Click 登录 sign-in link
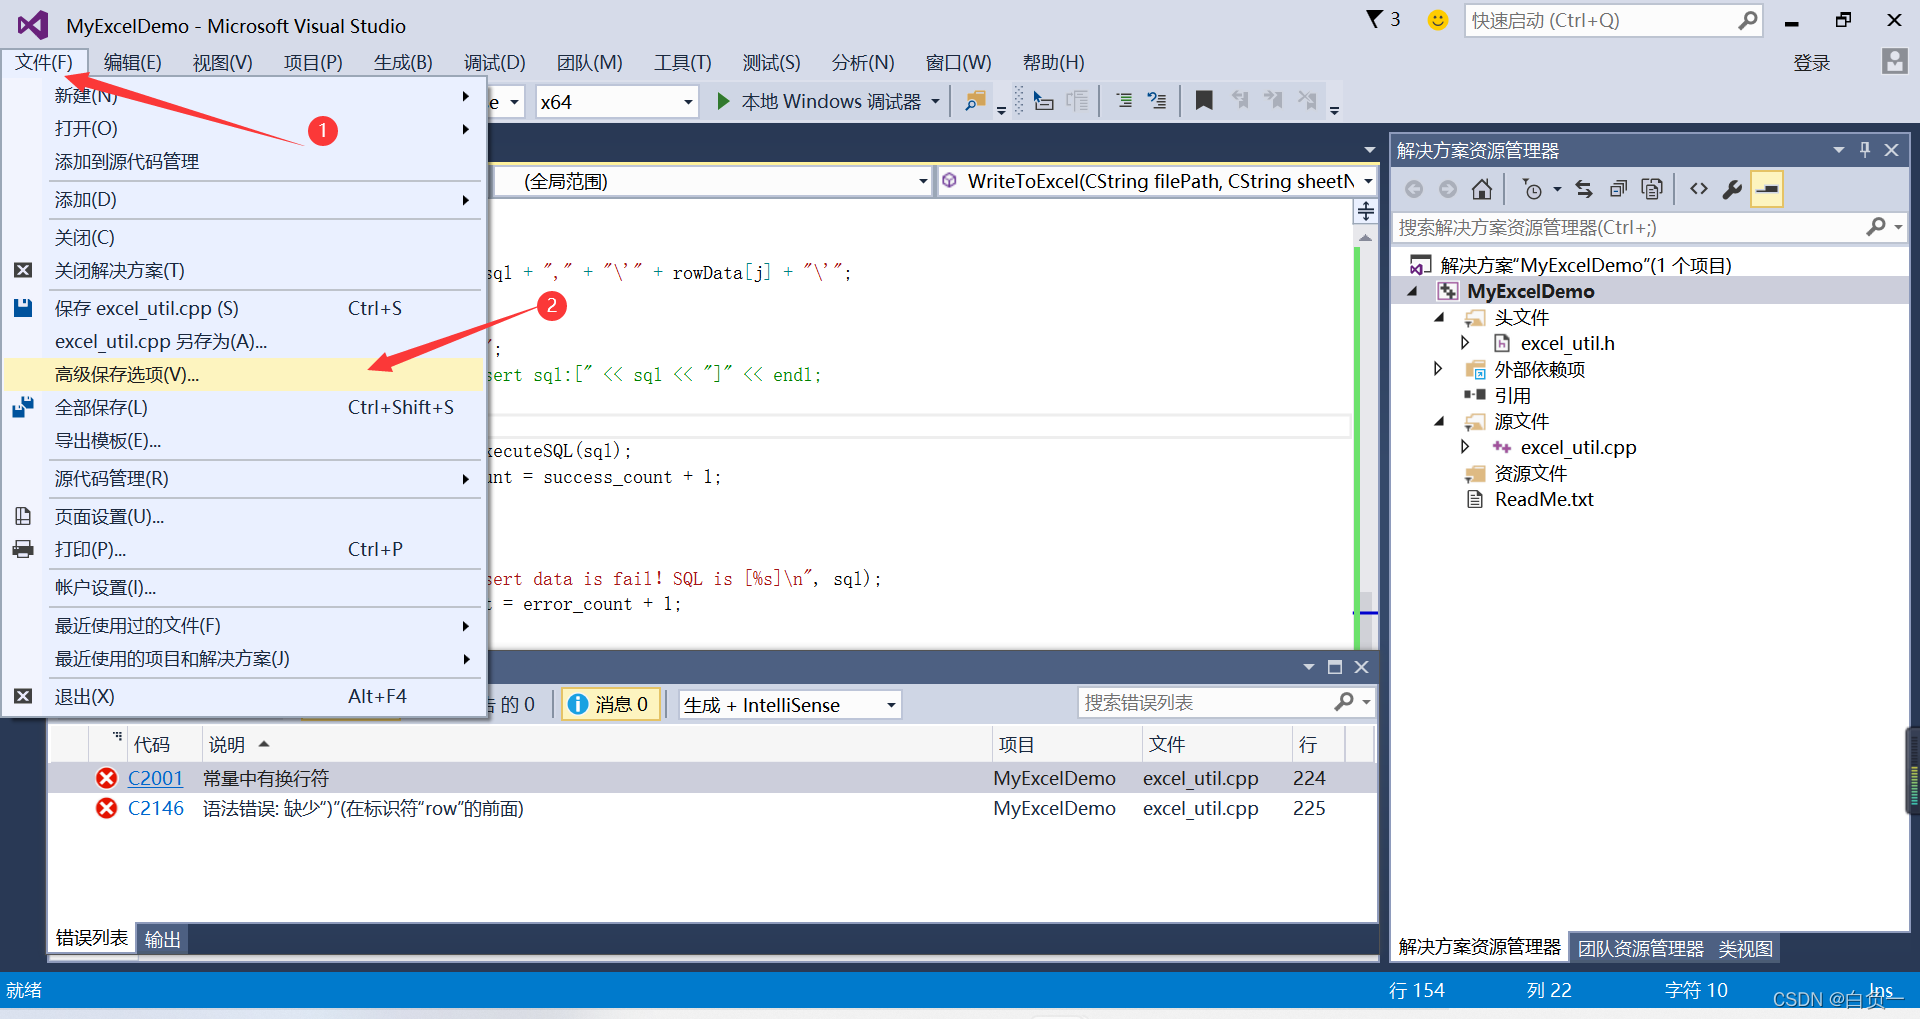 [1811, 62]
